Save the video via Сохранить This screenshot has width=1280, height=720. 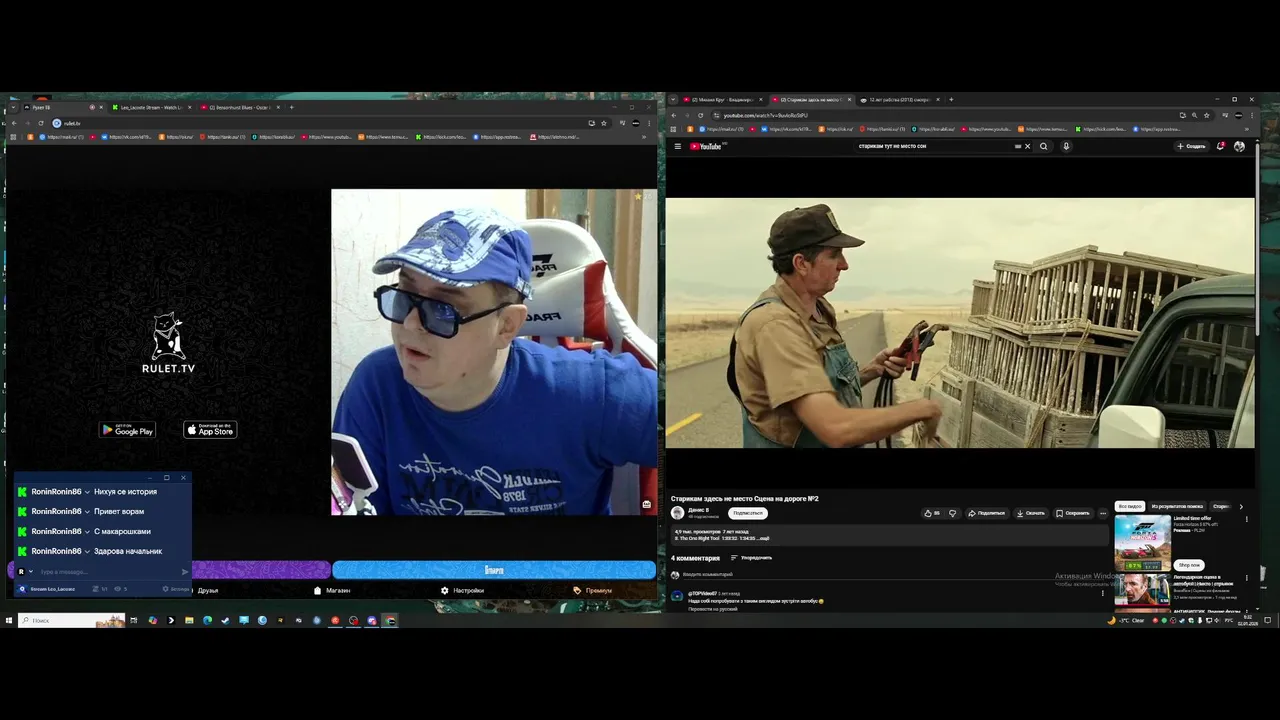(1073, 513)
